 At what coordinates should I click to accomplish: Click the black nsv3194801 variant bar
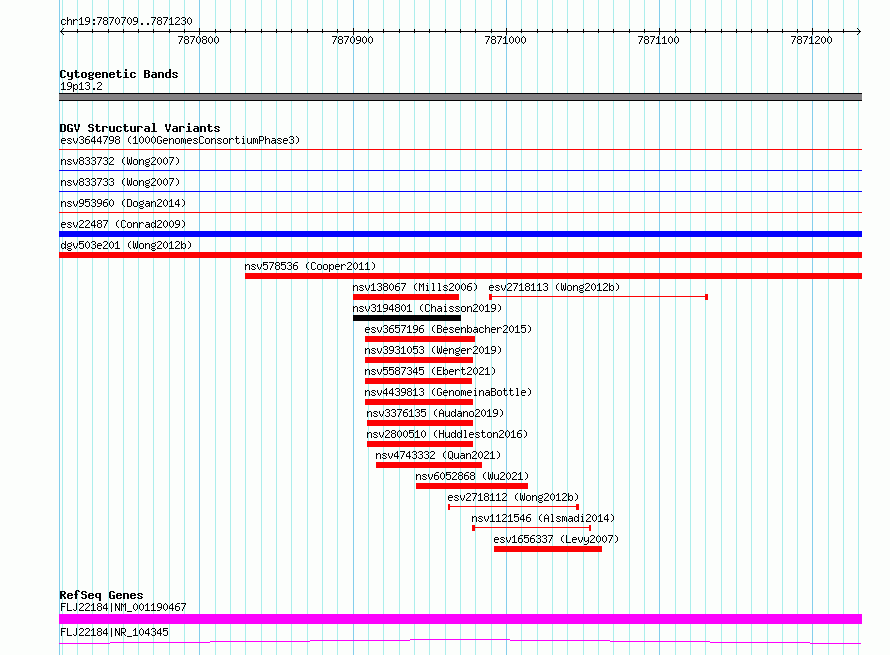pos(406,318)
